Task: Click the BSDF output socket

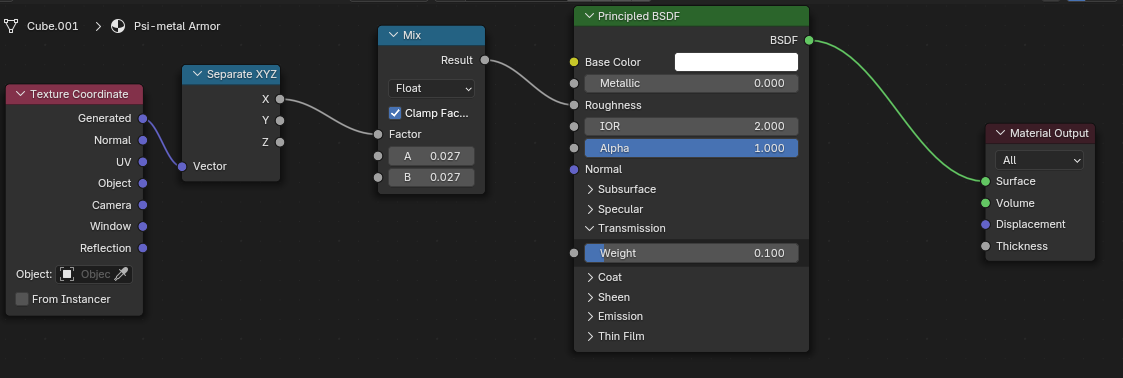Action: (809, 41)
